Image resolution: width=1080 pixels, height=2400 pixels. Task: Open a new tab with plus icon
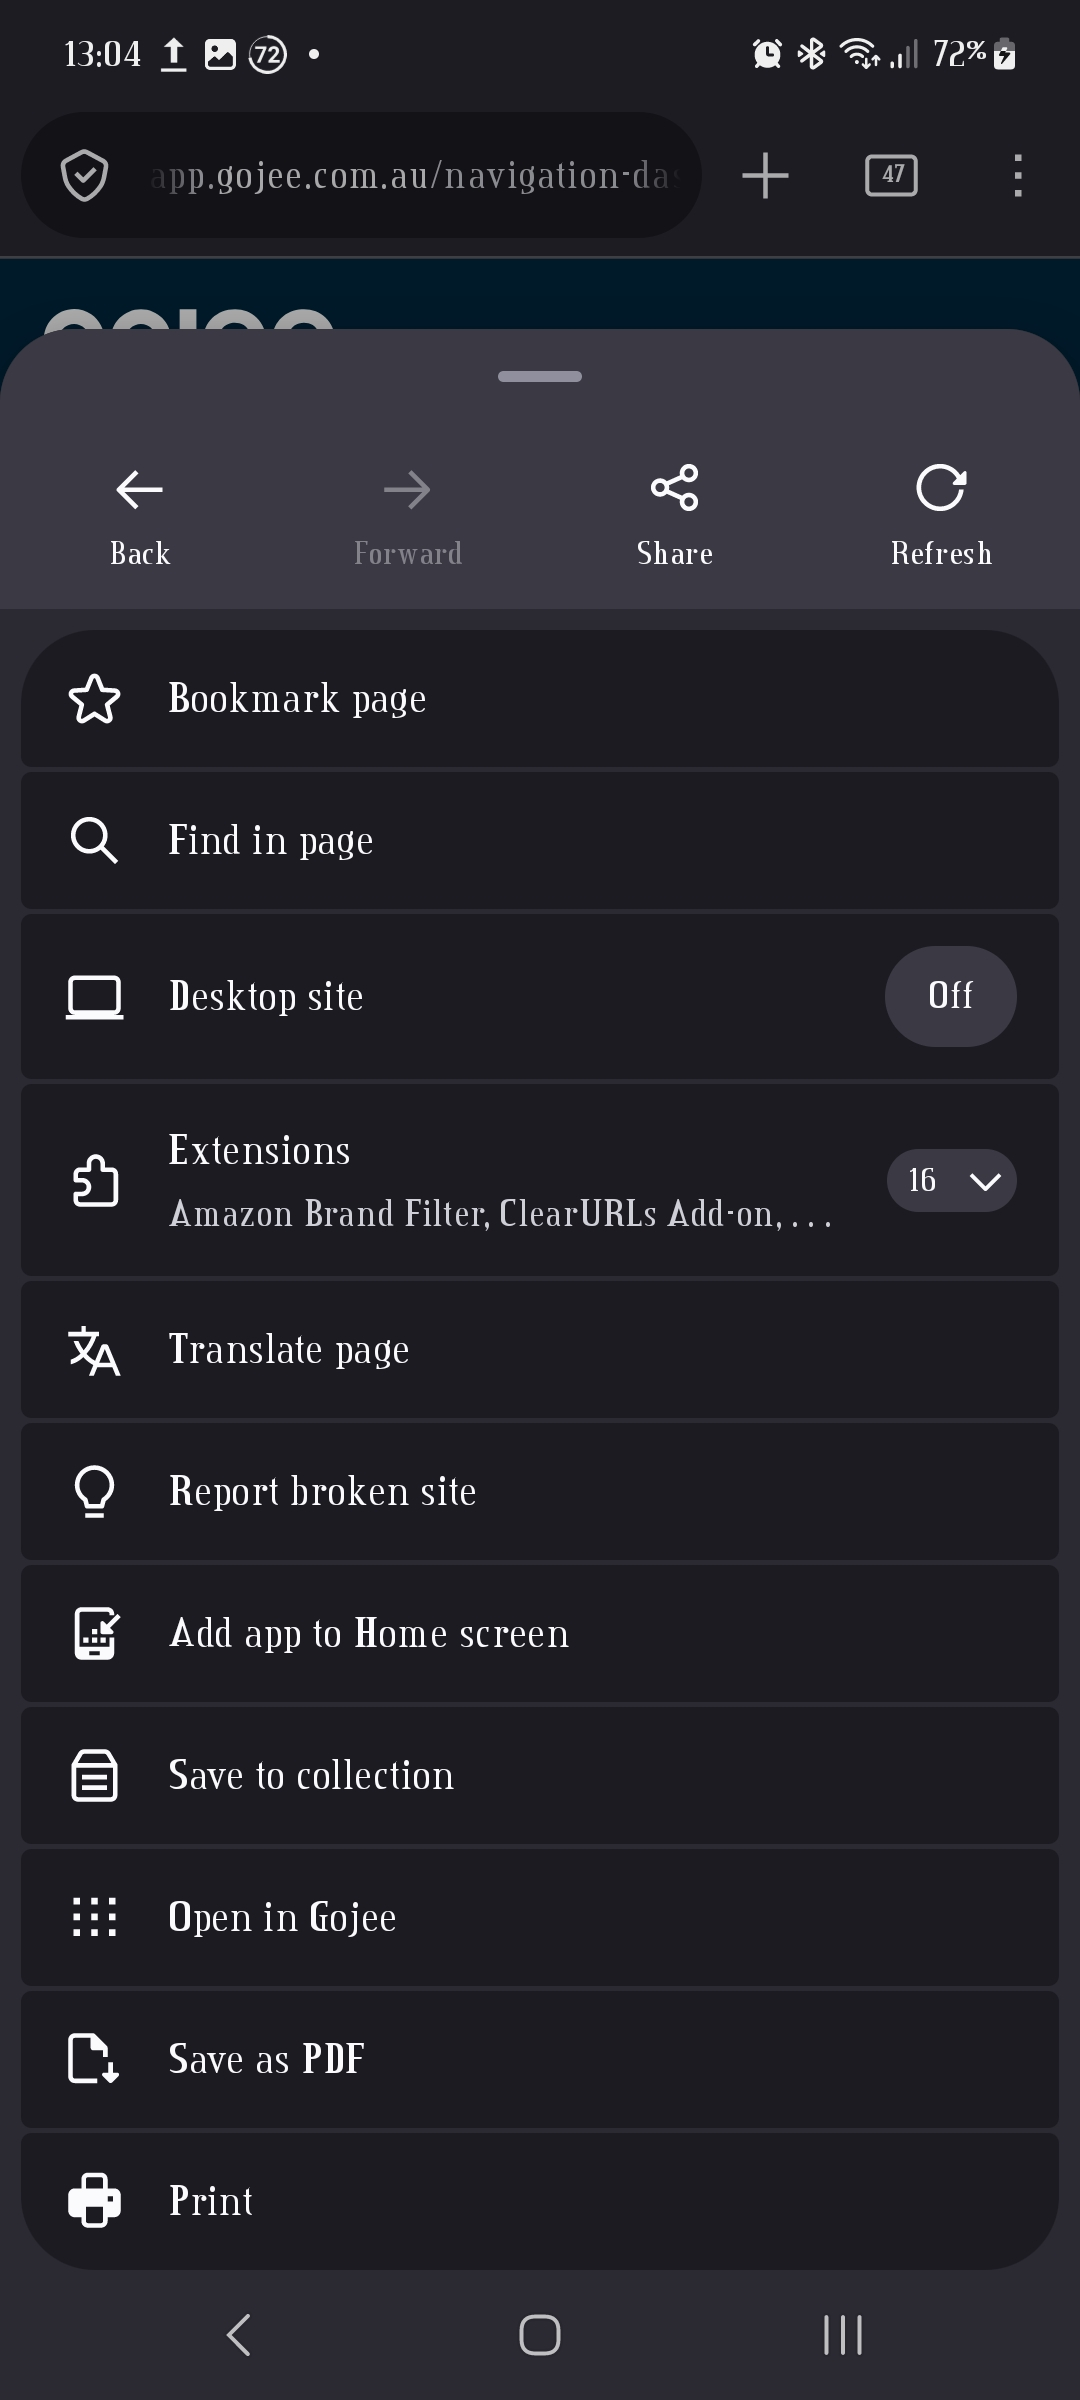click(765, 175)
